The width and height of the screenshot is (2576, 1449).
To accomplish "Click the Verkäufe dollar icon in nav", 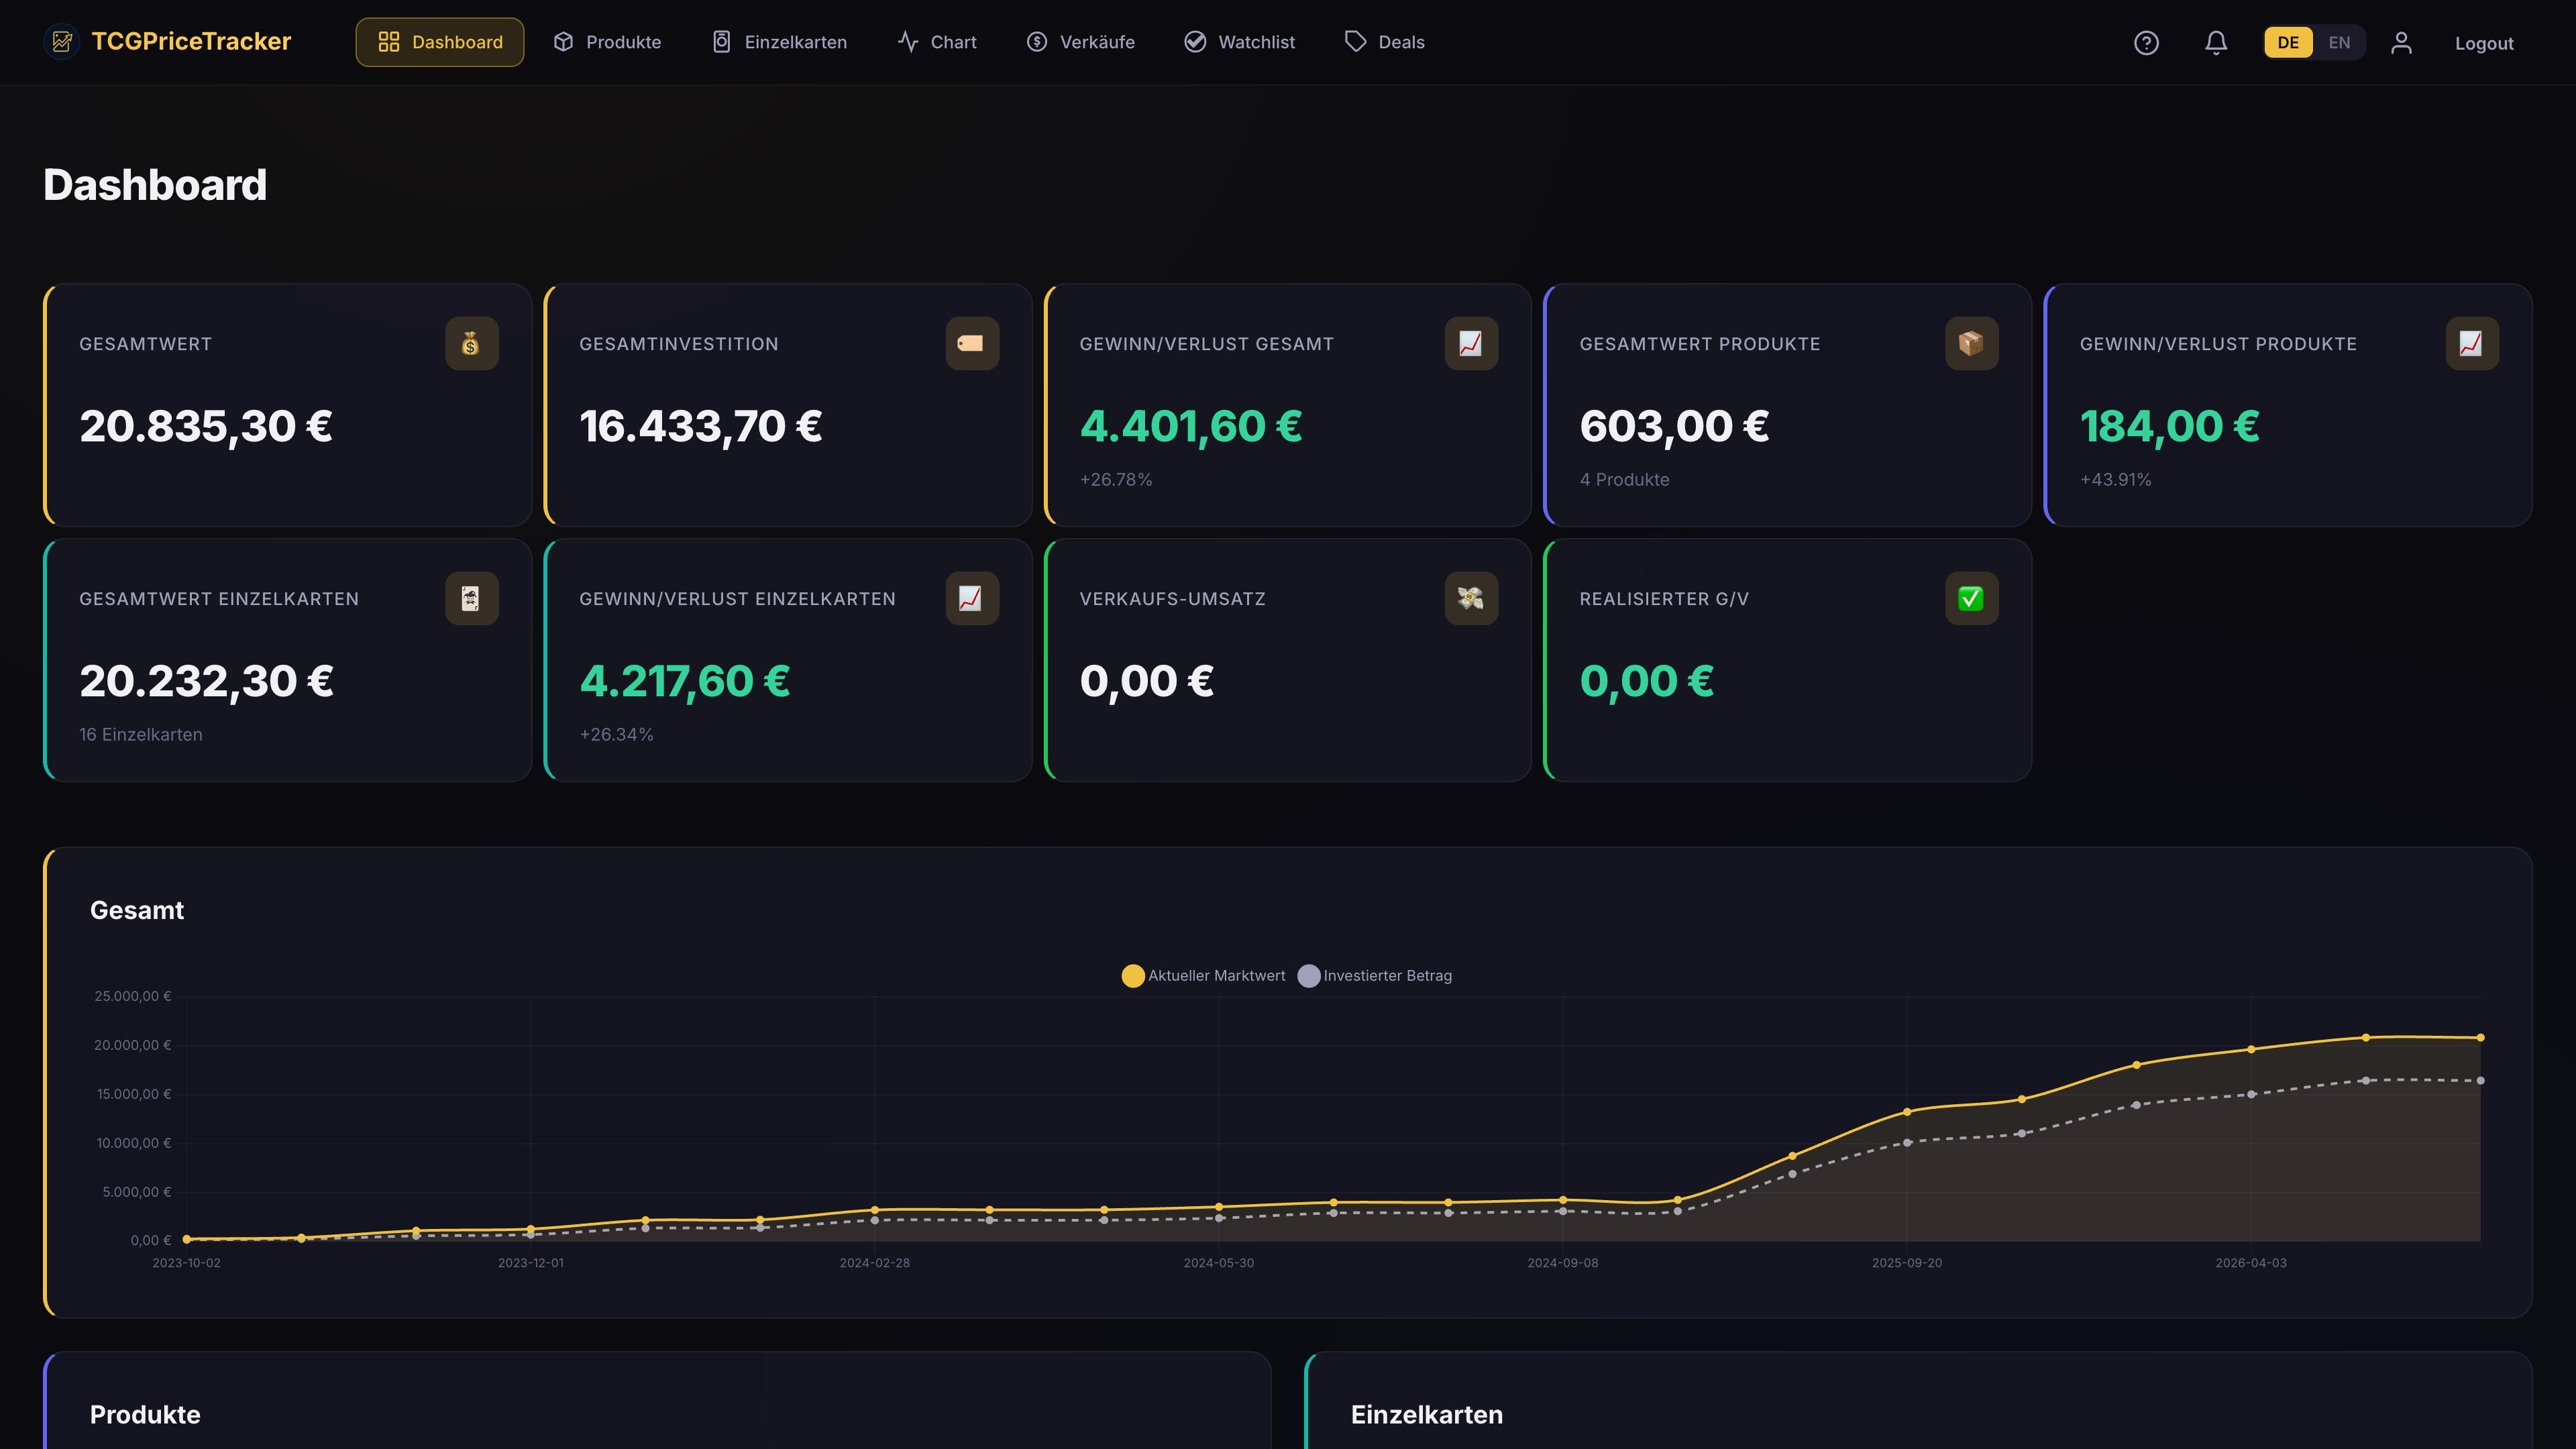I will (x=1037, y=42).
